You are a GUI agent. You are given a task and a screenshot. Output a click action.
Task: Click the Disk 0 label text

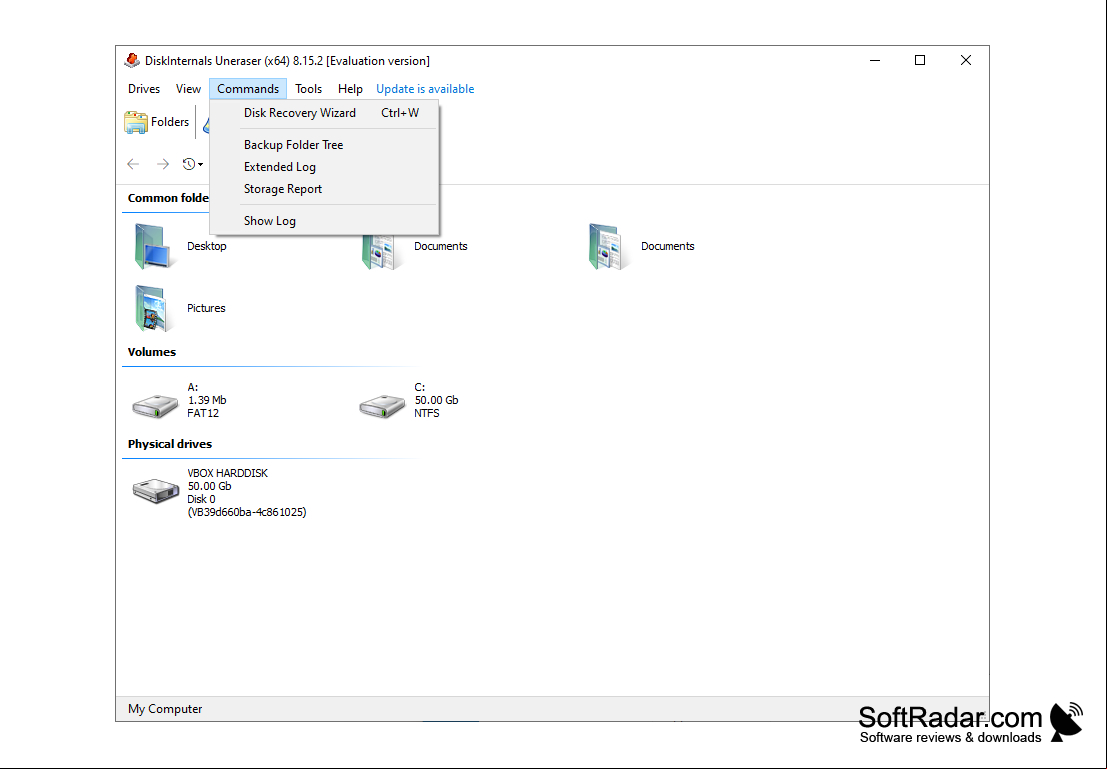[x=202, y=499]
